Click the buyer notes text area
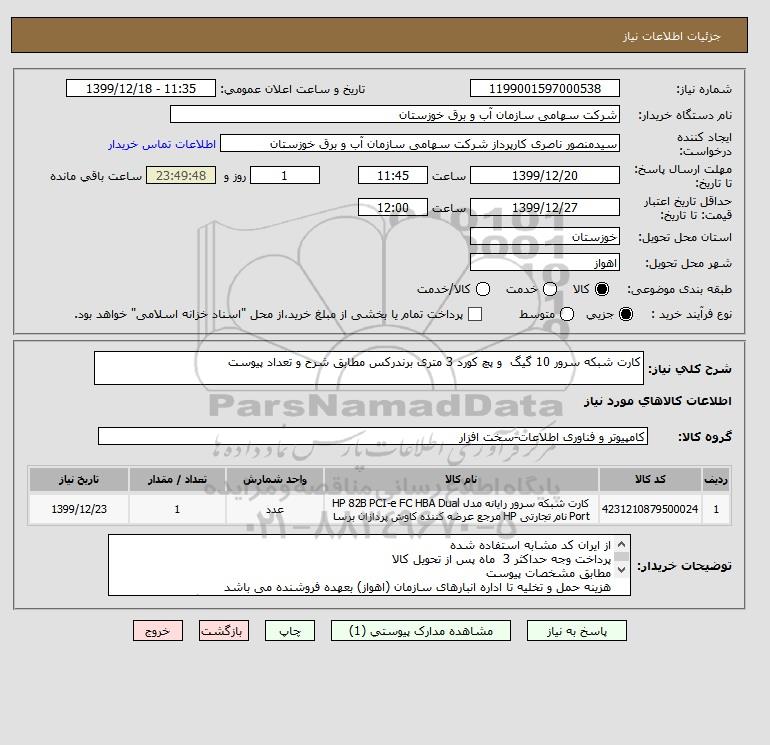Screen dimensions: 770x745 [369, 565]
